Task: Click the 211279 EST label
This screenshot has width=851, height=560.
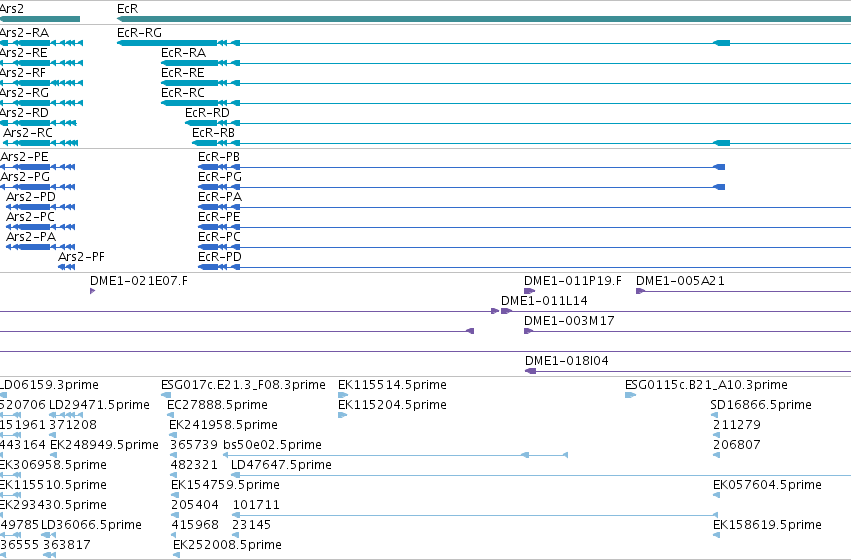Action: [737, 425]
